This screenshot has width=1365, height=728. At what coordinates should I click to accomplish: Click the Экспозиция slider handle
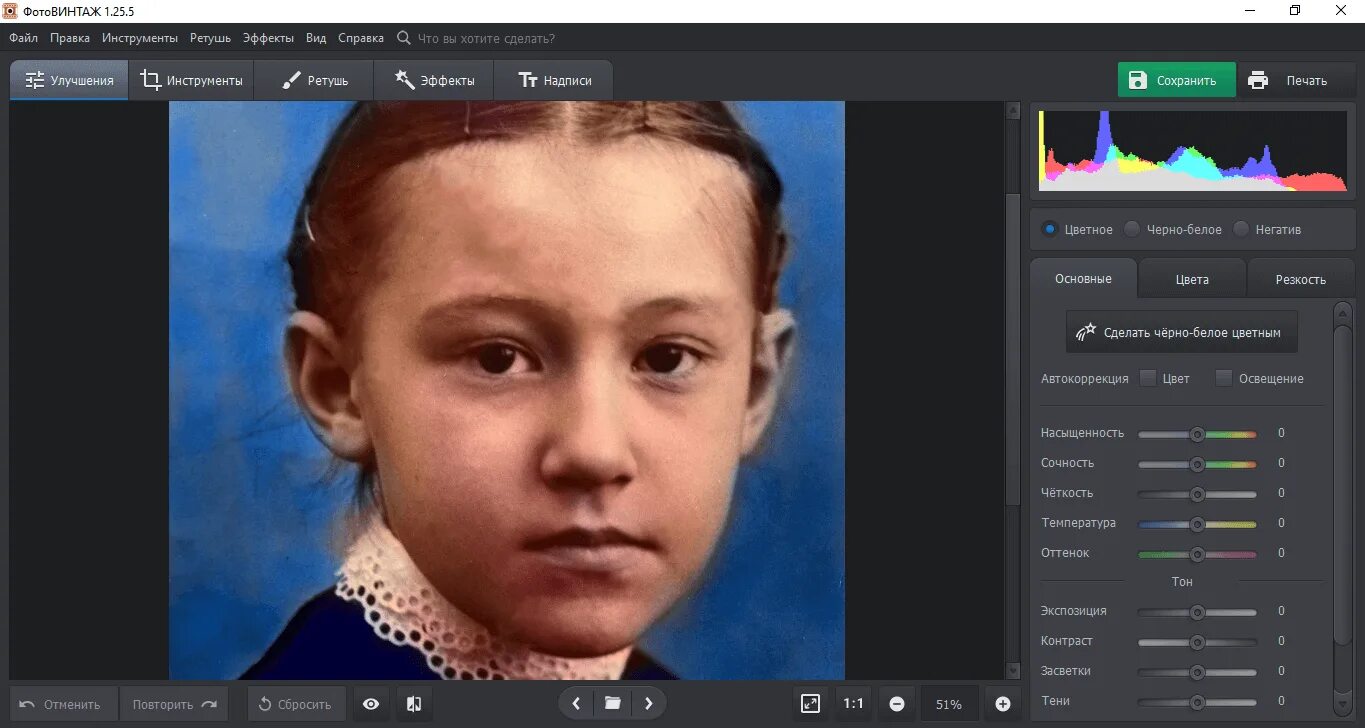point(1196,612)
